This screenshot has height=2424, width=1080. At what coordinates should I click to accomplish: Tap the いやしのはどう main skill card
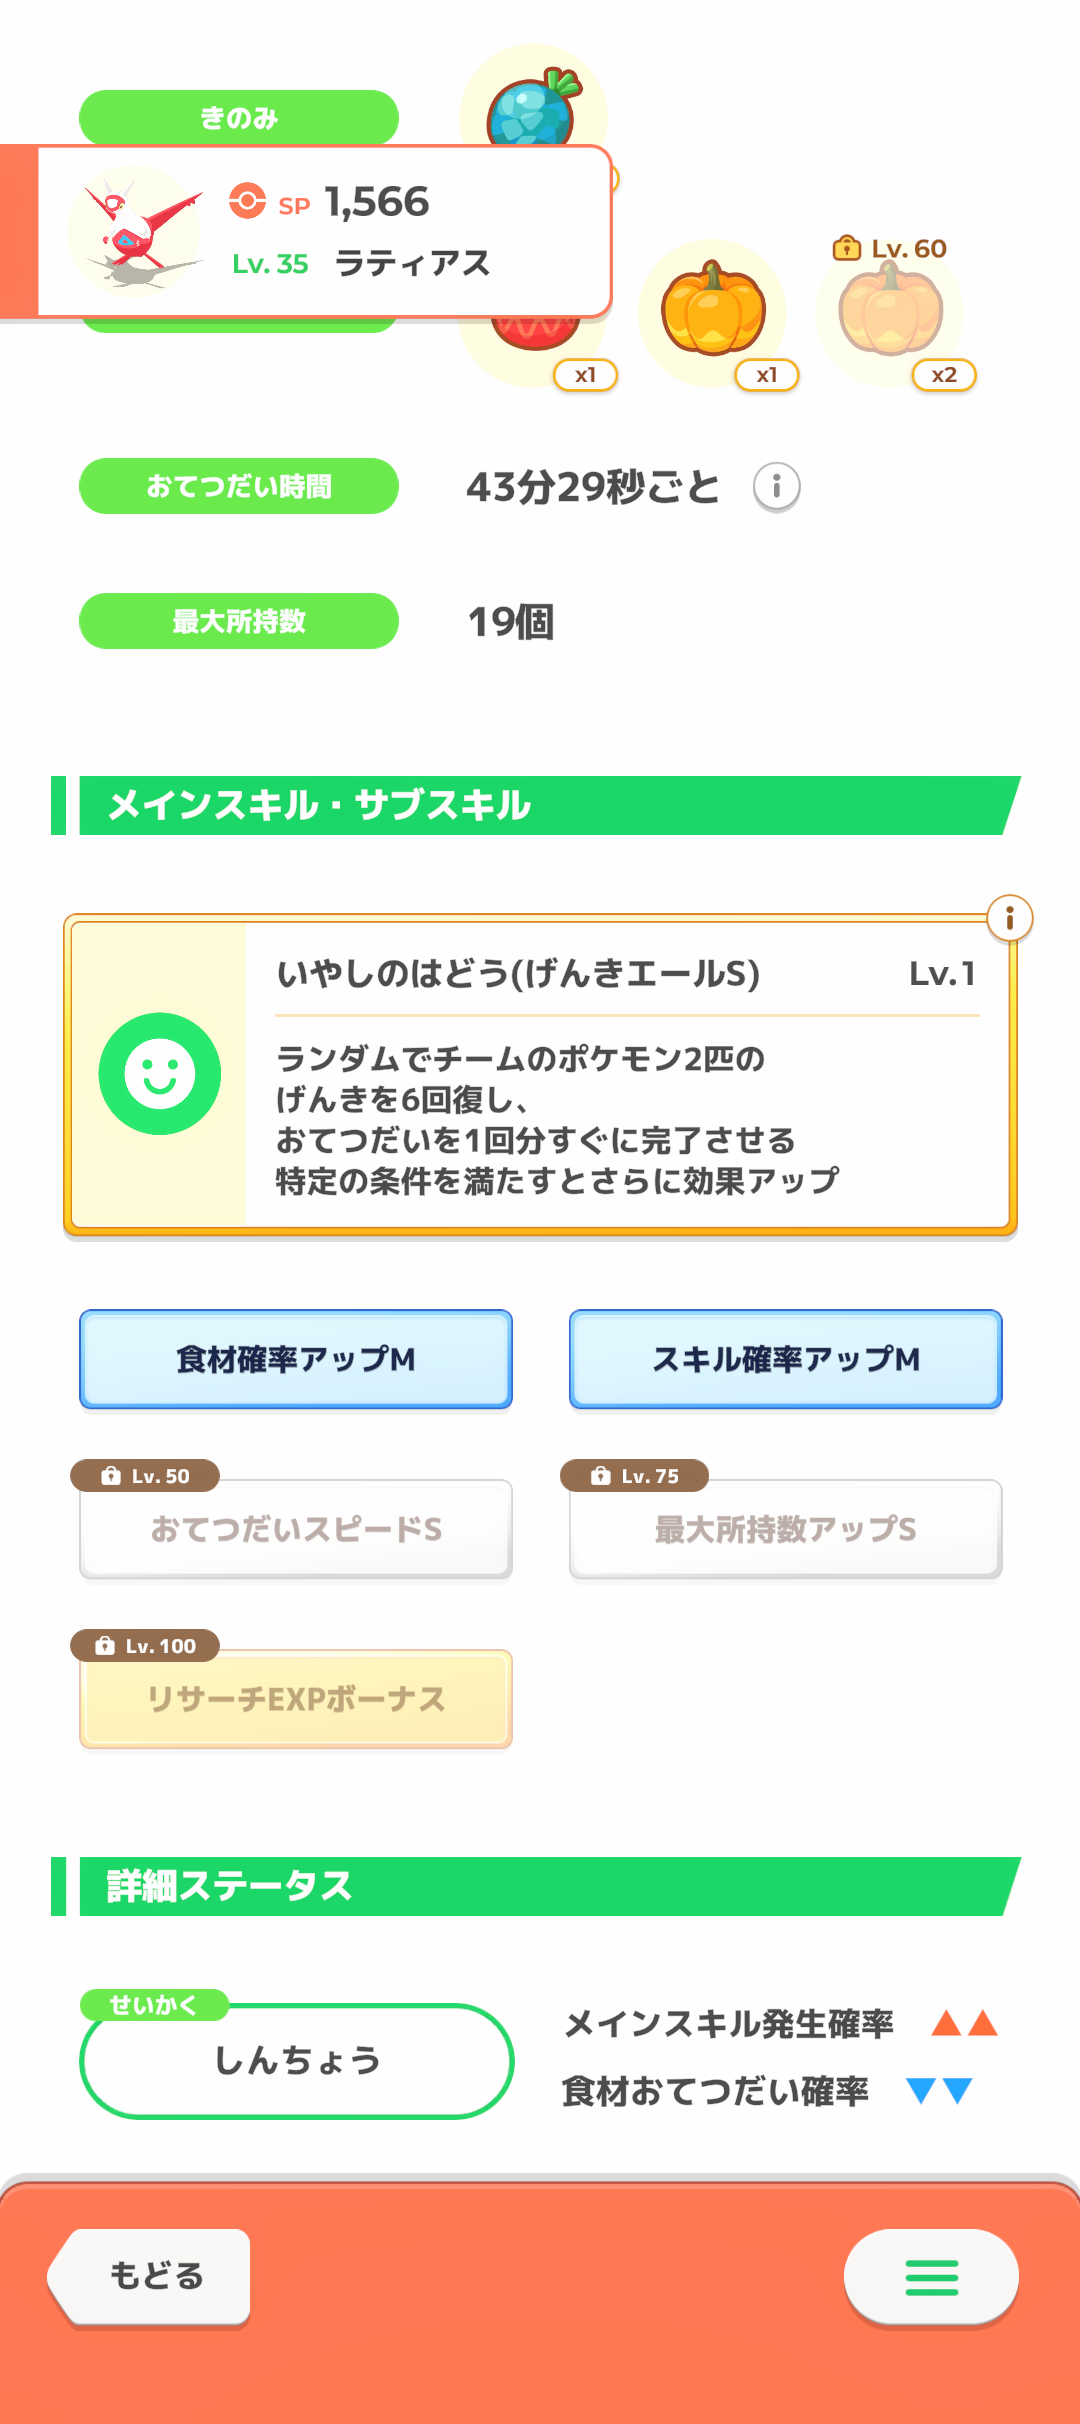(625, 1075)
